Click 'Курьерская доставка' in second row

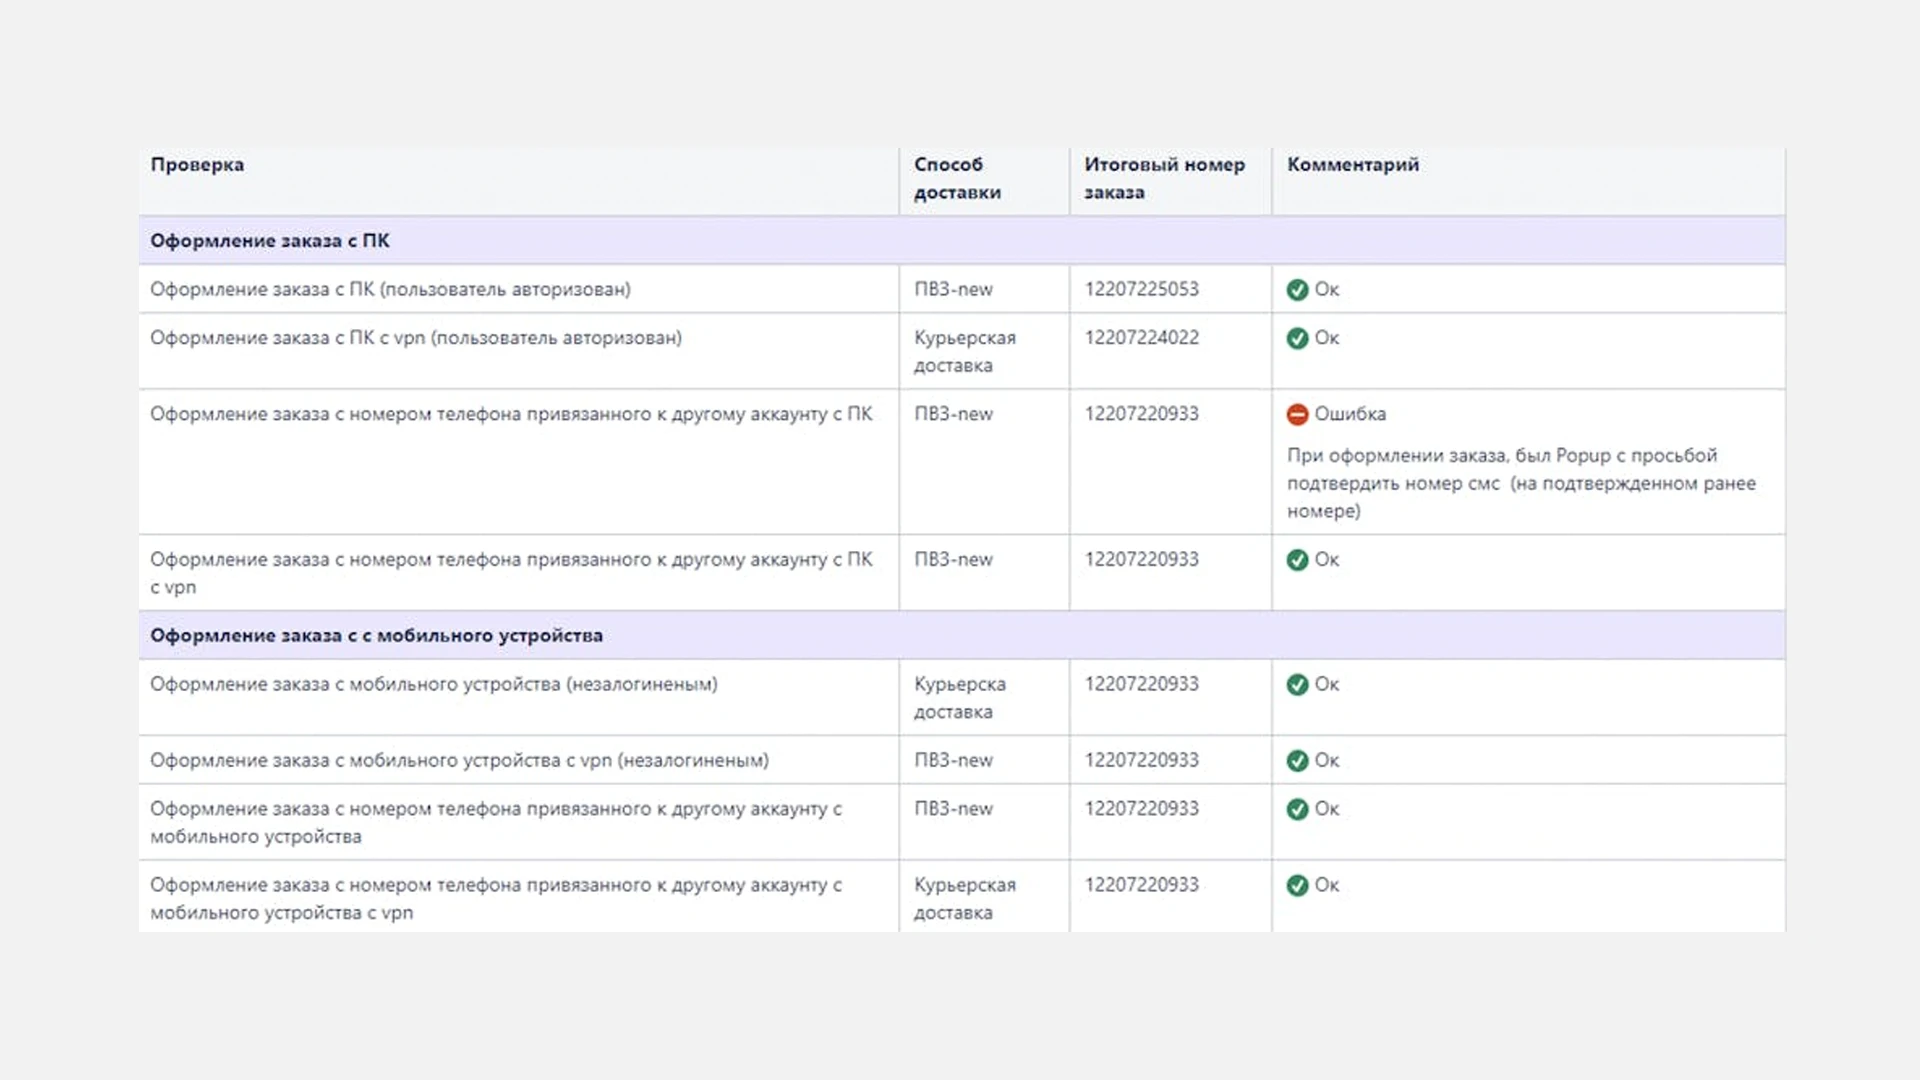point(964,351)
